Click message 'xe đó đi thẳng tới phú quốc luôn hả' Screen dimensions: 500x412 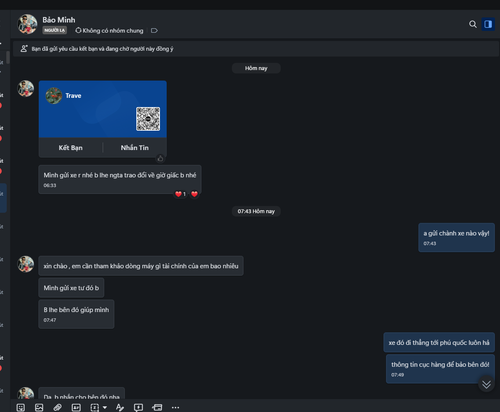(x=439, y=342)
